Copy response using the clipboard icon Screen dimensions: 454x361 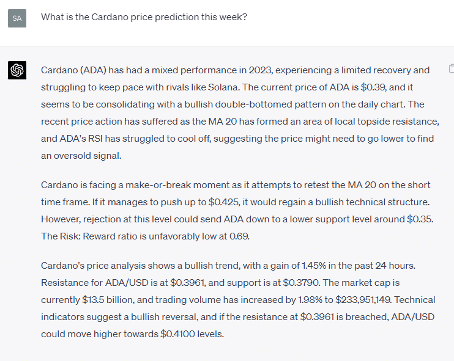(x=451, y=69)
